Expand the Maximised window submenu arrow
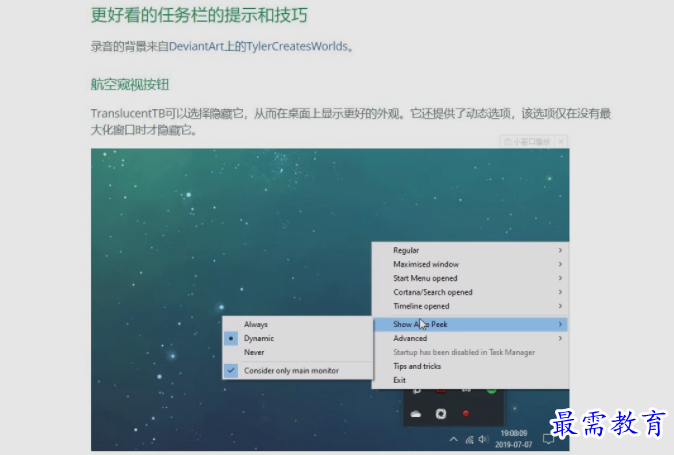Screen dimensions: 674x455 [560, 264]
